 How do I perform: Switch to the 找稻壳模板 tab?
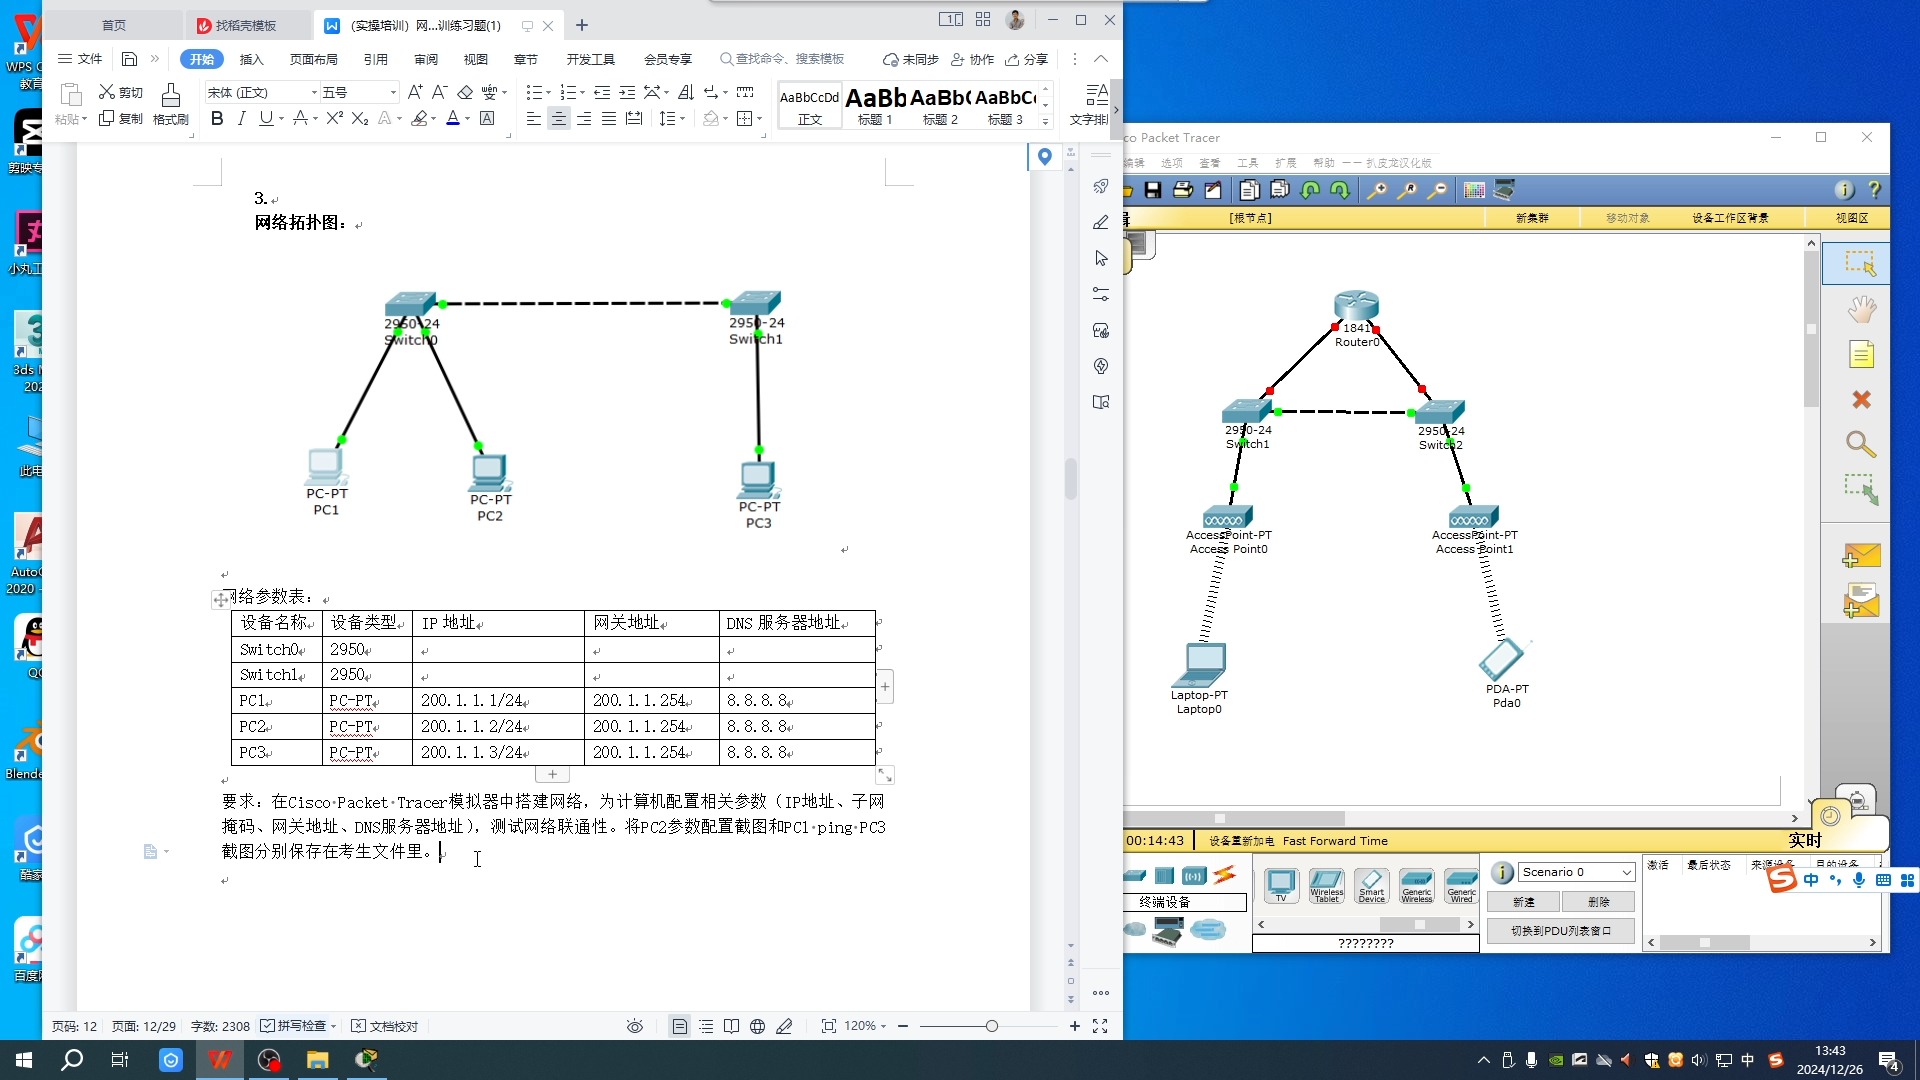pyautogui.click(x=246, y=25)
